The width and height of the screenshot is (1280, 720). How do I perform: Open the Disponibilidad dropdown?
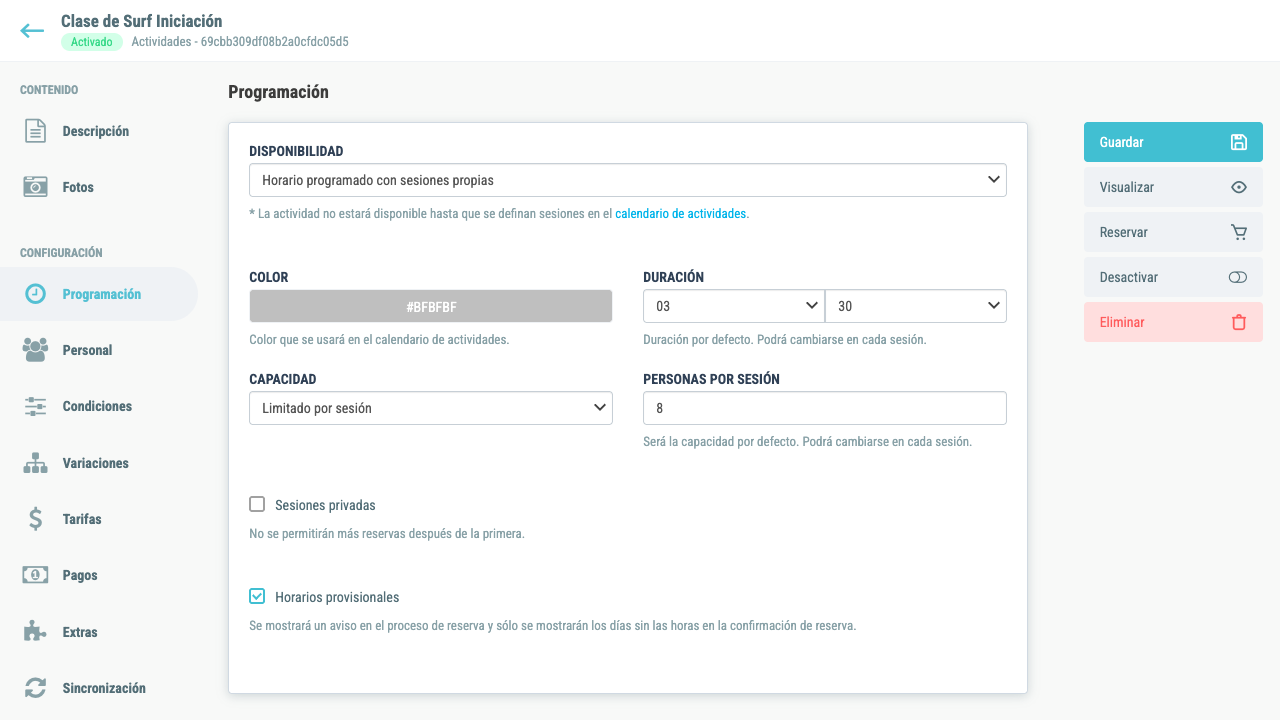pyautogui.click(x=628, y=180)
